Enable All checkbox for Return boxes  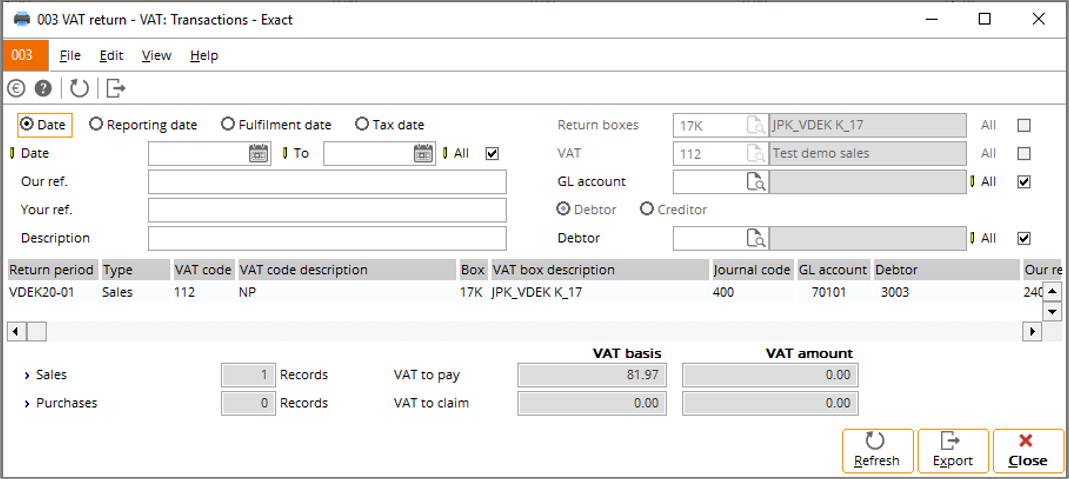coord(1023,126)
